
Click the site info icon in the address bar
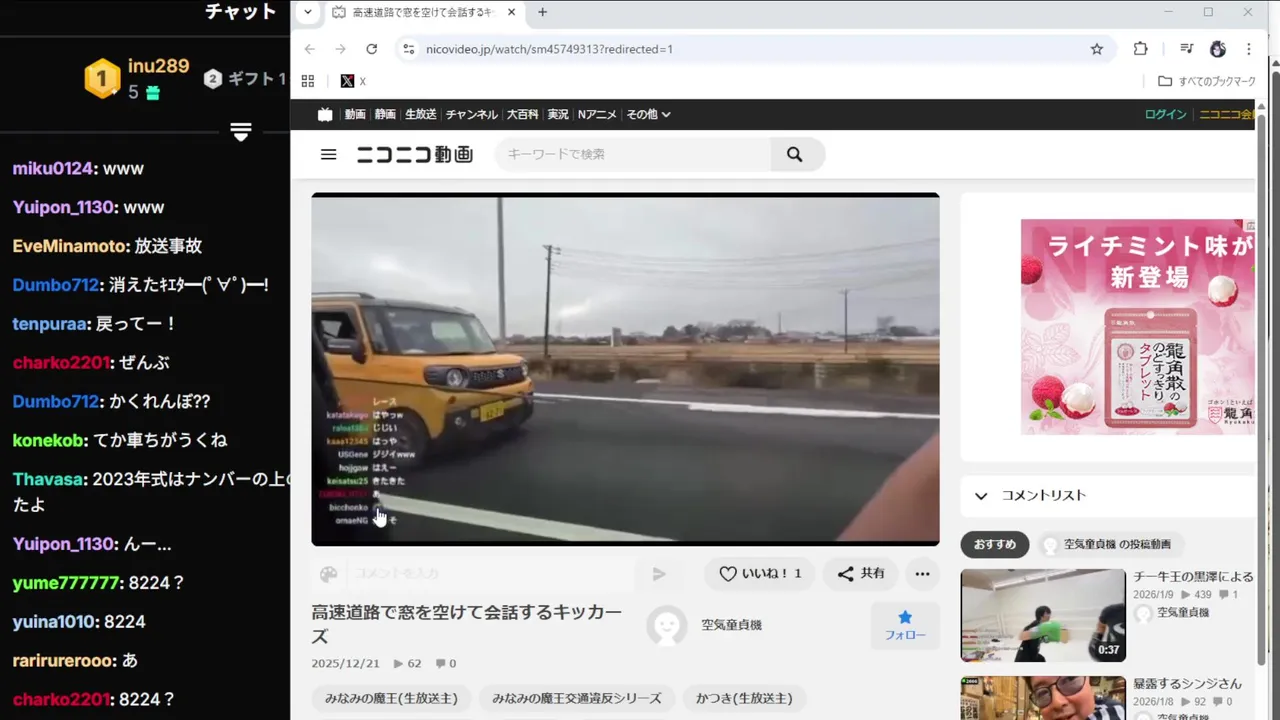pos(407,49)
